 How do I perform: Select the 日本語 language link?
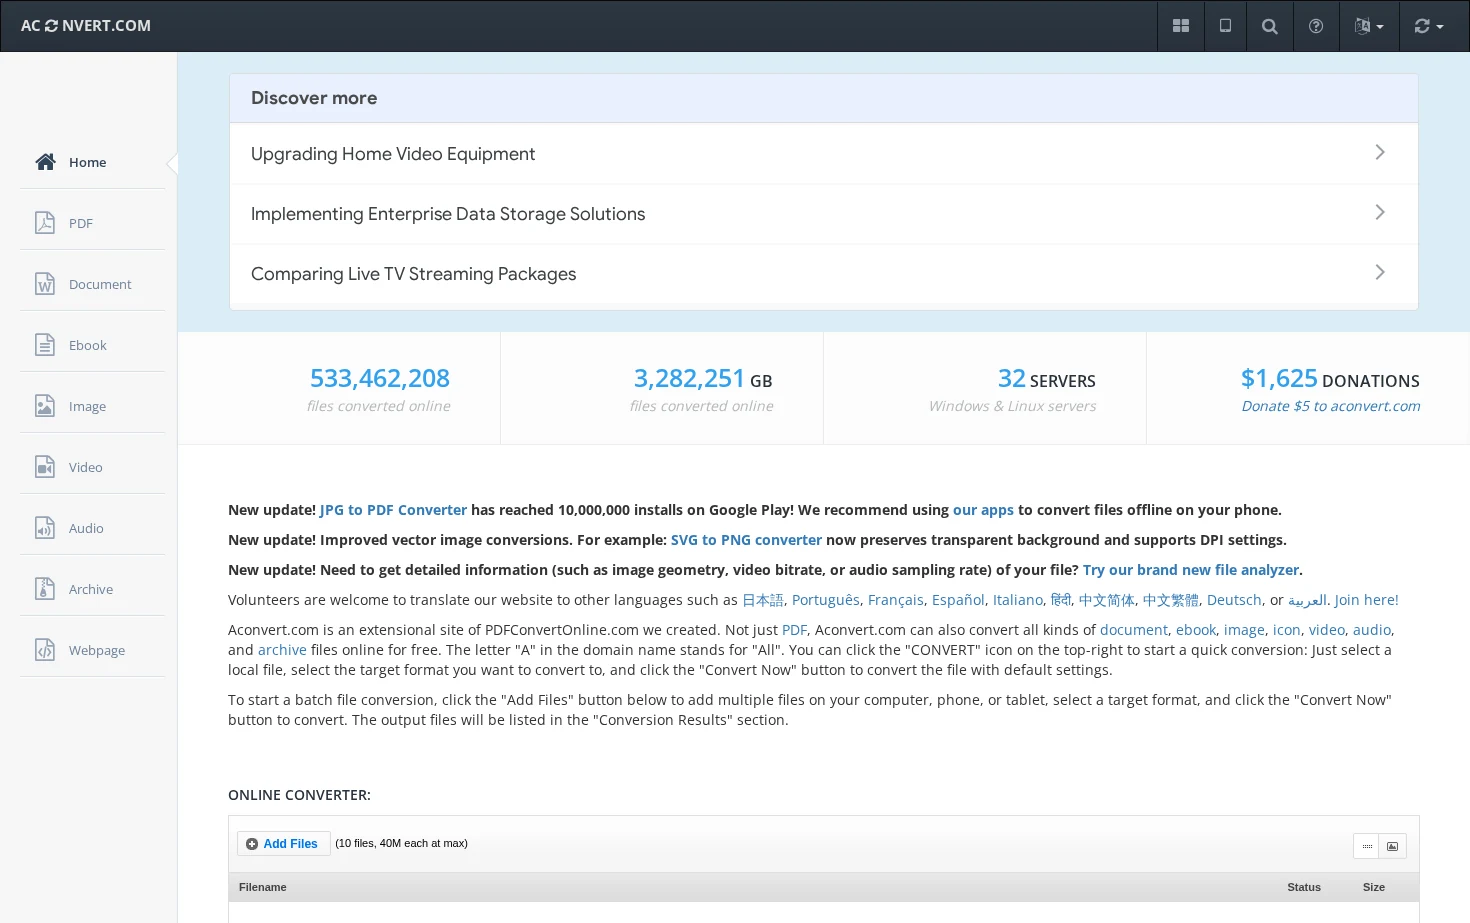coord(763,600)
